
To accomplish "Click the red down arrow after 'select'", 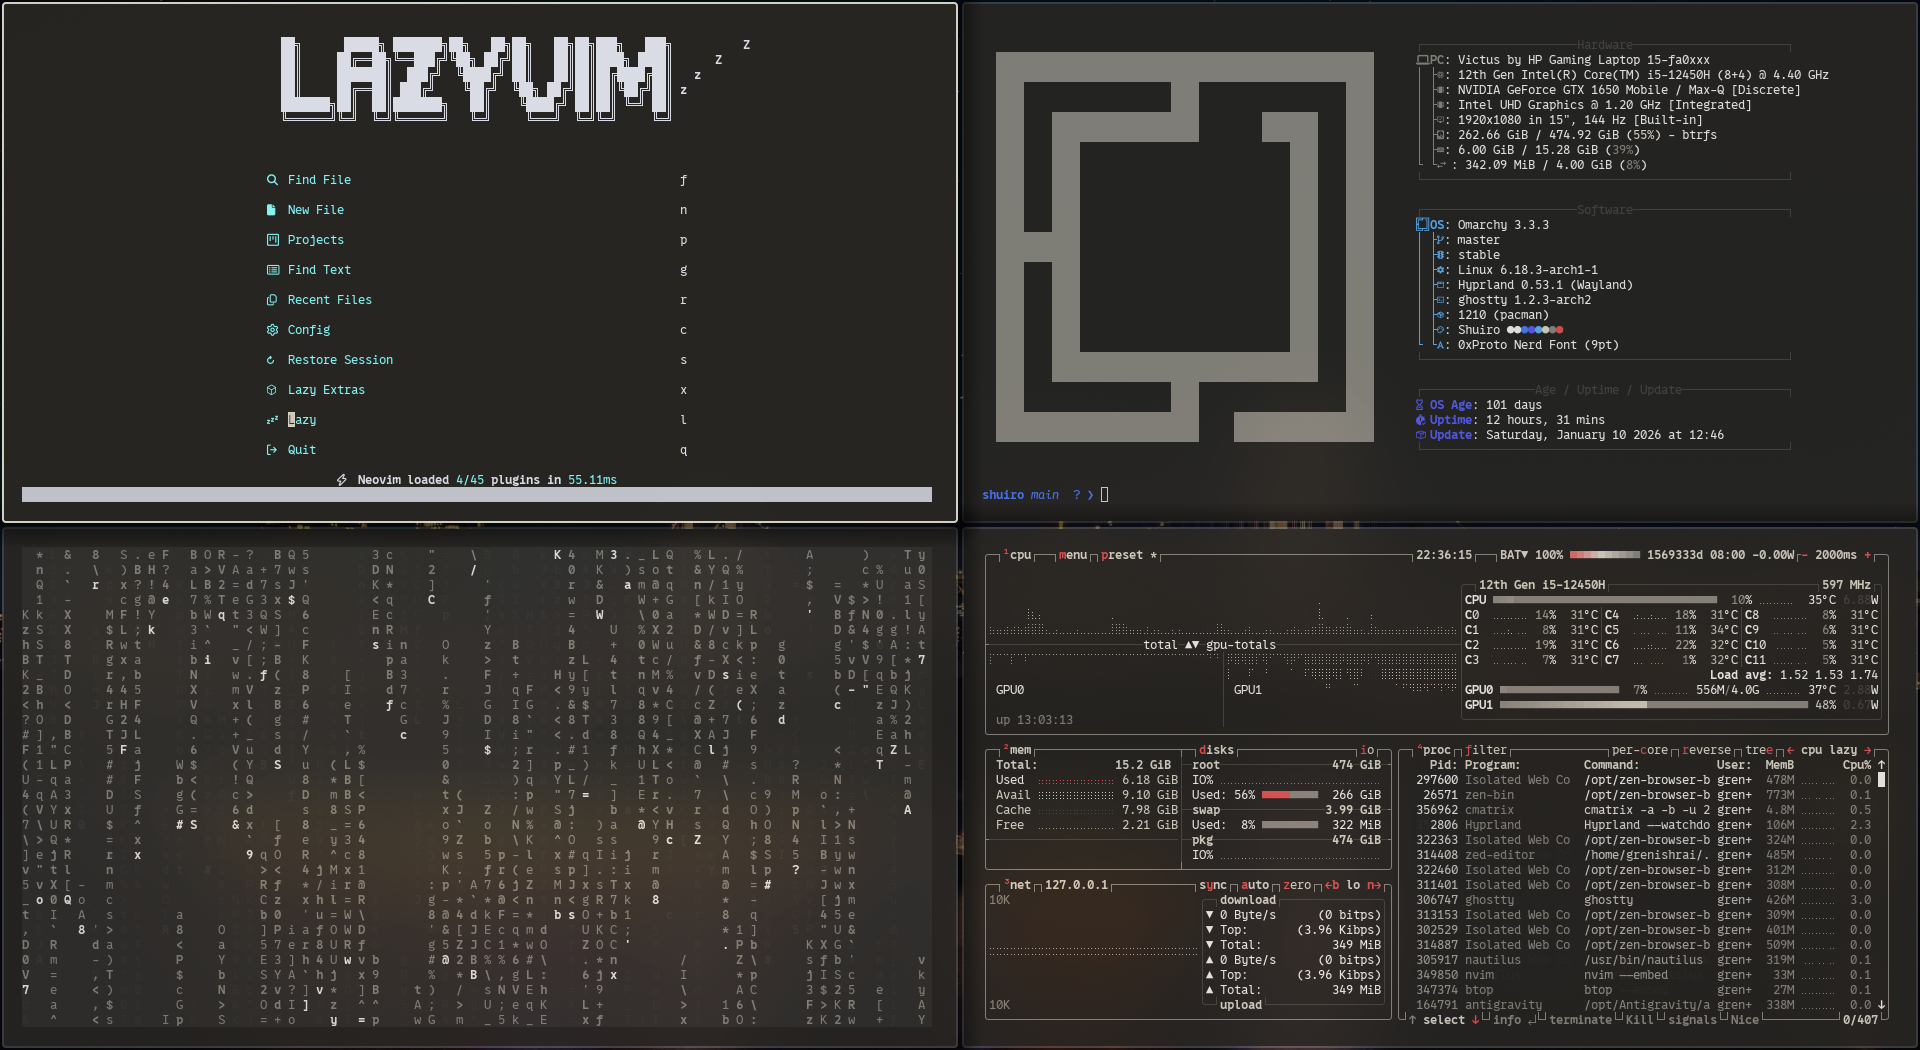I will 1475,1020.
